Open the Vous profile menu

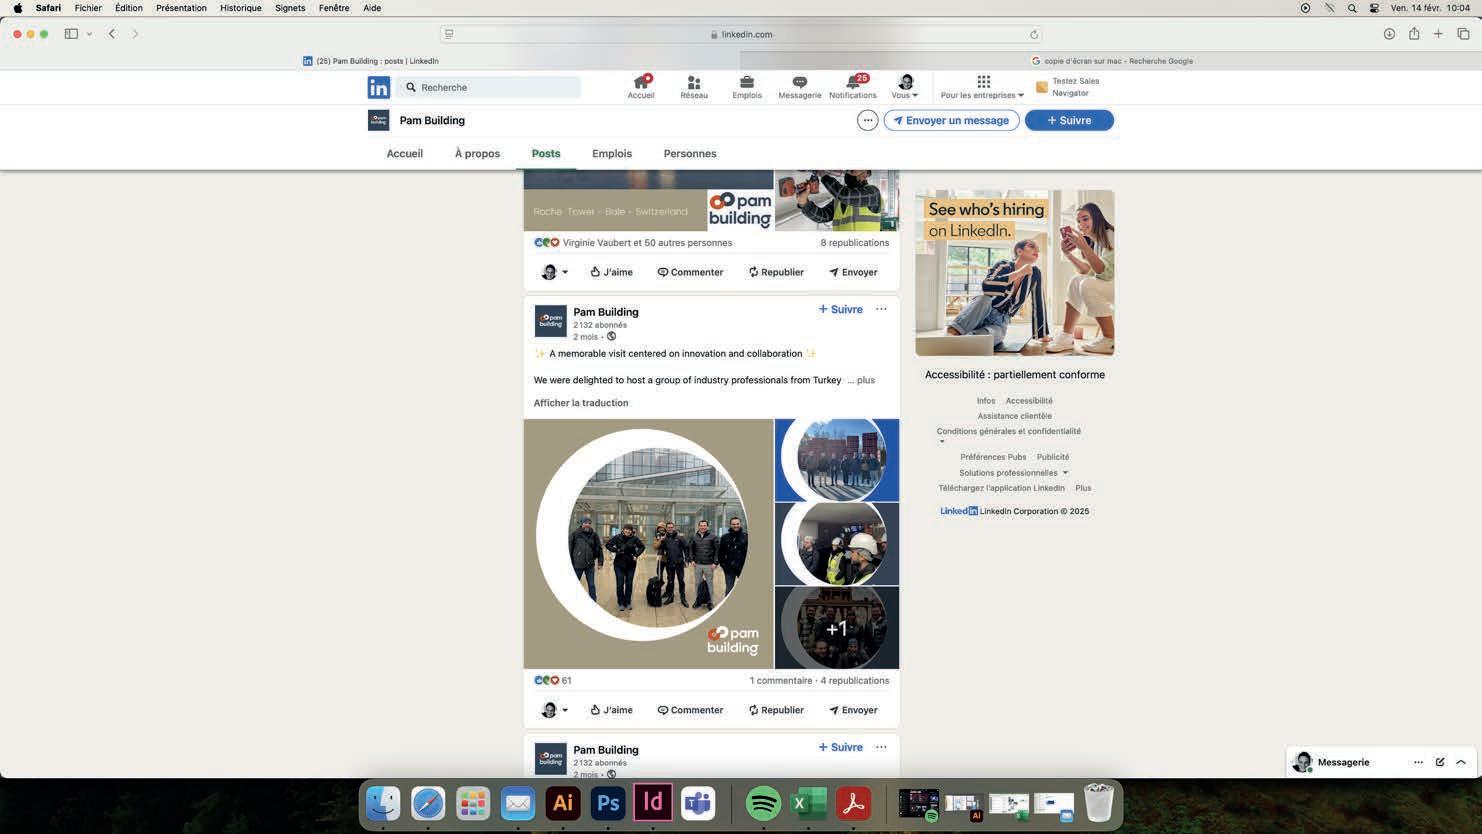point(905,87)
